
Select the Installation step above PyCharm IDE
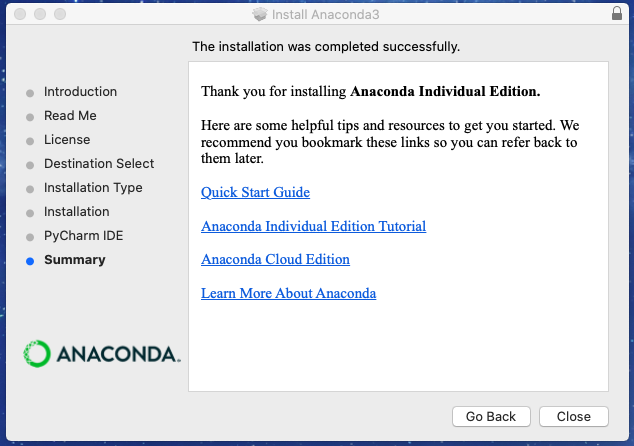pos(76,212)
